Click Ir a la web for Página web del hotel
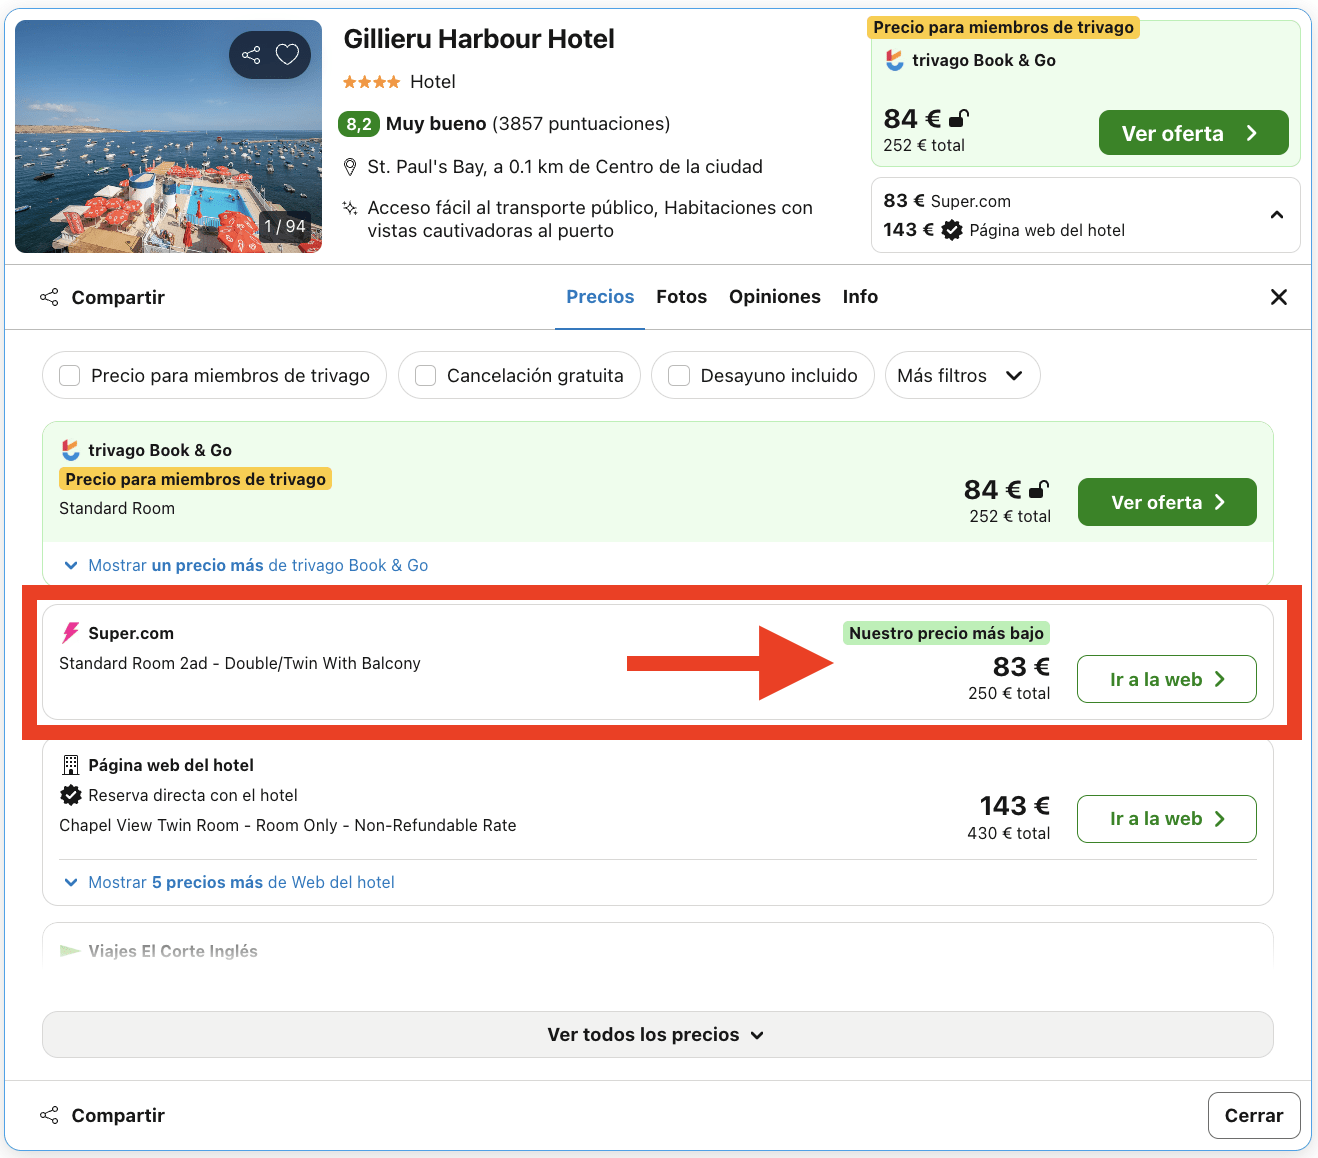This screenshot has height=1158, width=1318. pos(1166,819)
